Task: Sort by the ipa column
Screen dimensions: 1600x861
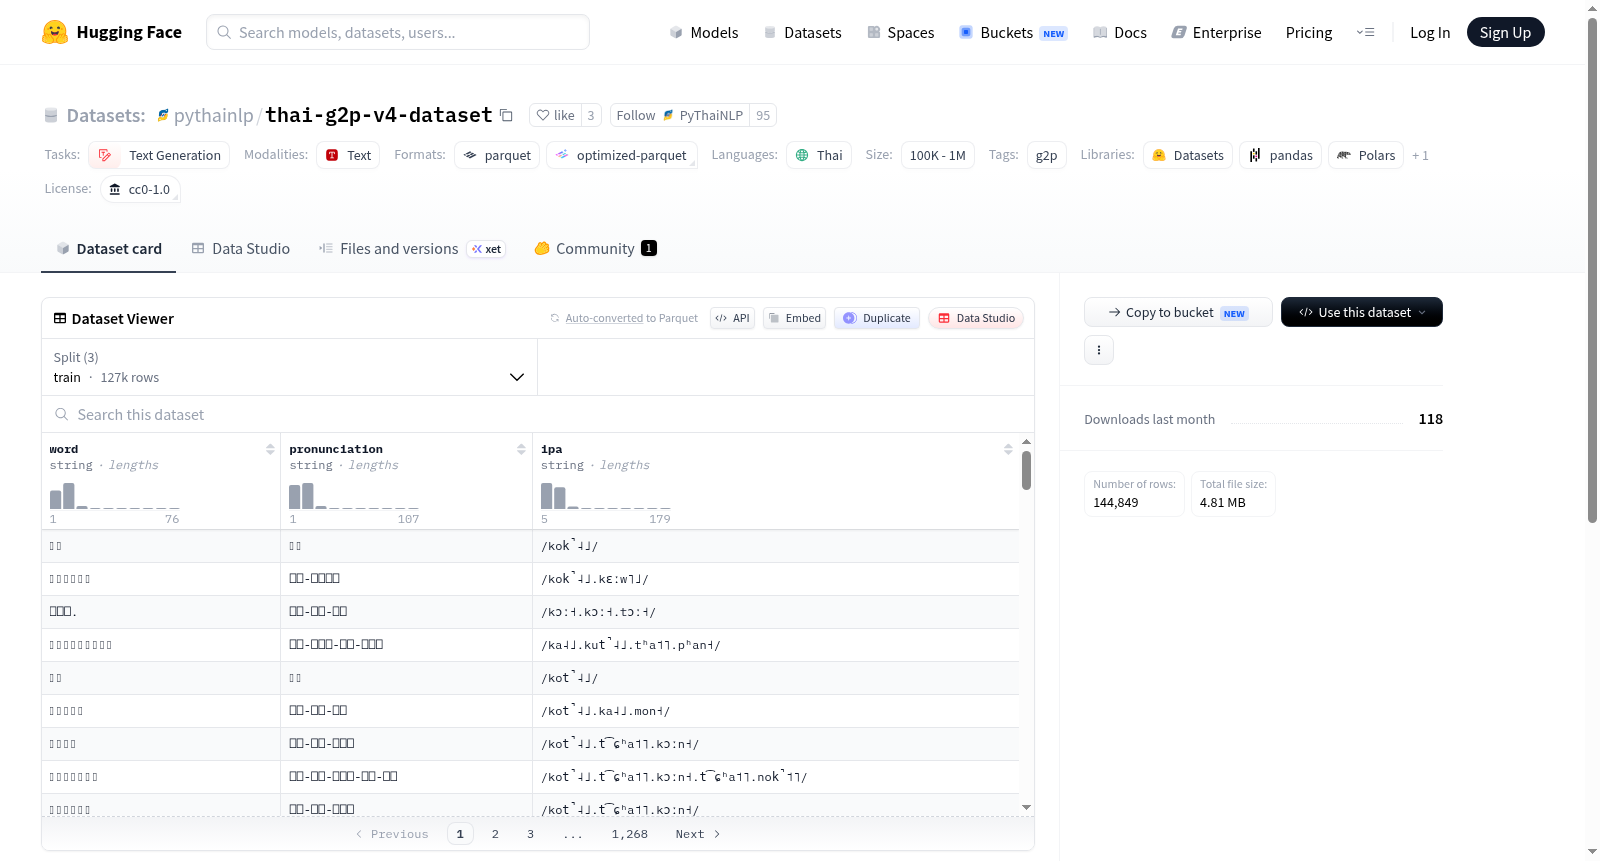Action: pyautogui.click(x=1008, y=449)
